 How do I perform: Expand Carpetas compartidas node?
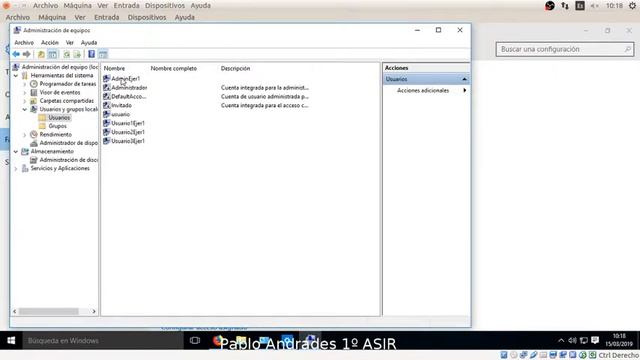24,101
